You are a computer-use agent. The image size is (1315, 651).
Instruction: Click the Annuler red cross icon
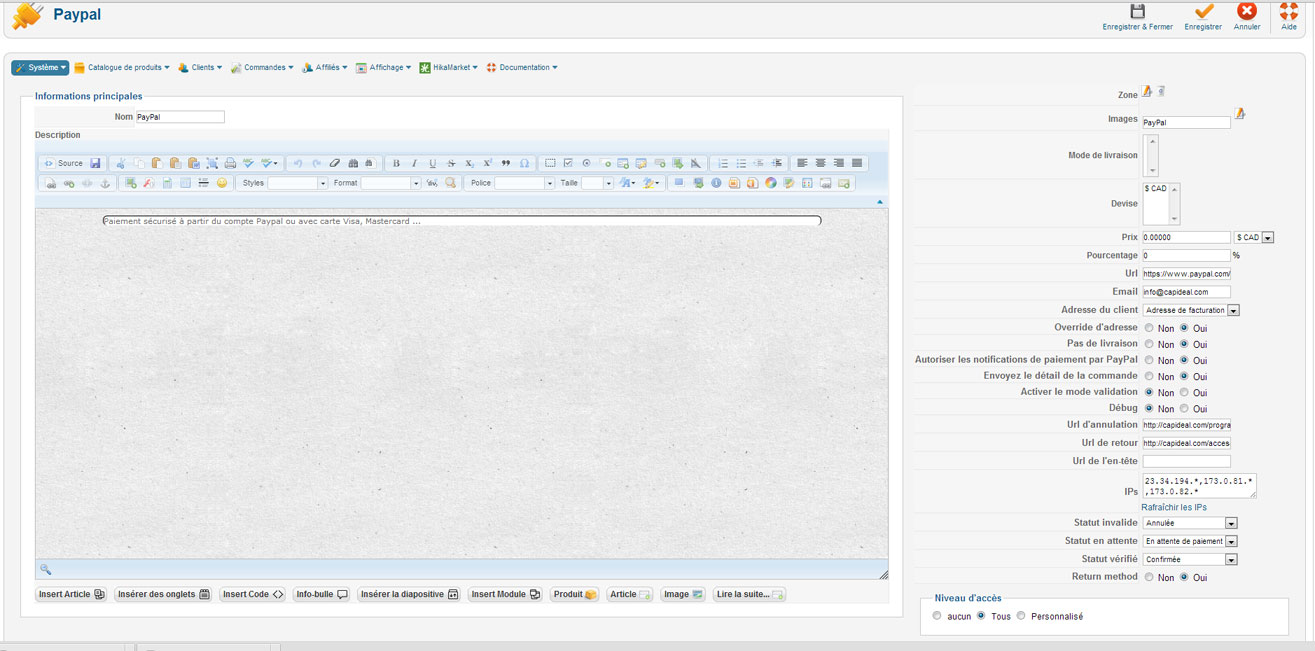tap(1247, 11)
